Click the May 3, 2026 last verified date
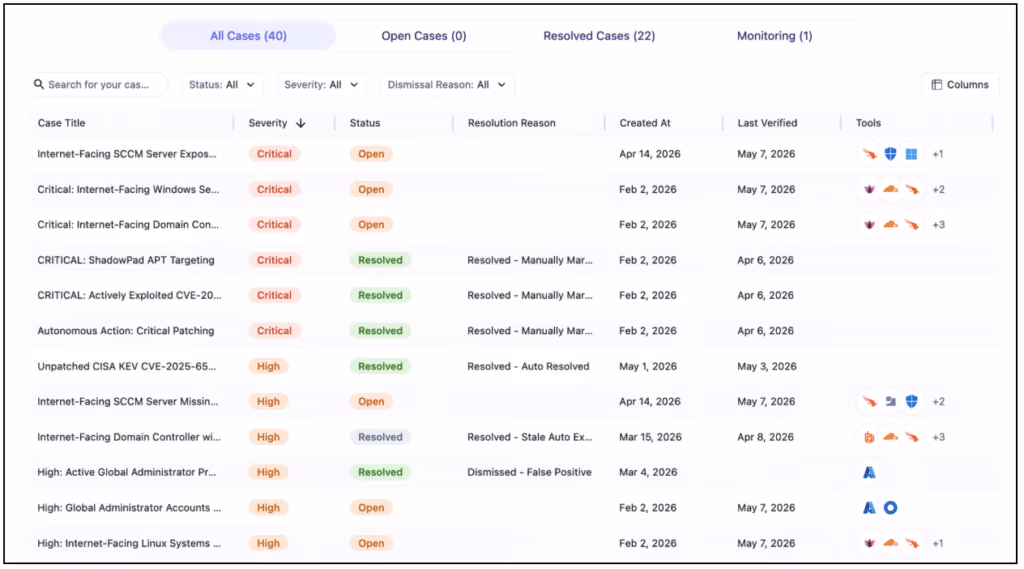 pos(767,366)
